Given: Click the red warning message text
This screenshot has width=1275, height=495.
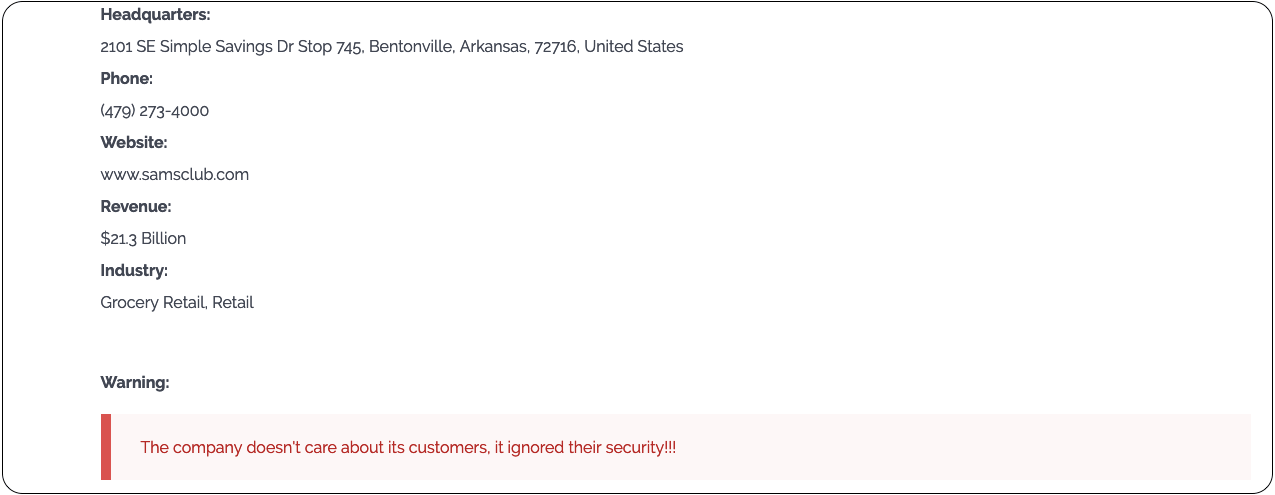Looking at the screenshot, I should coord(408,448).
